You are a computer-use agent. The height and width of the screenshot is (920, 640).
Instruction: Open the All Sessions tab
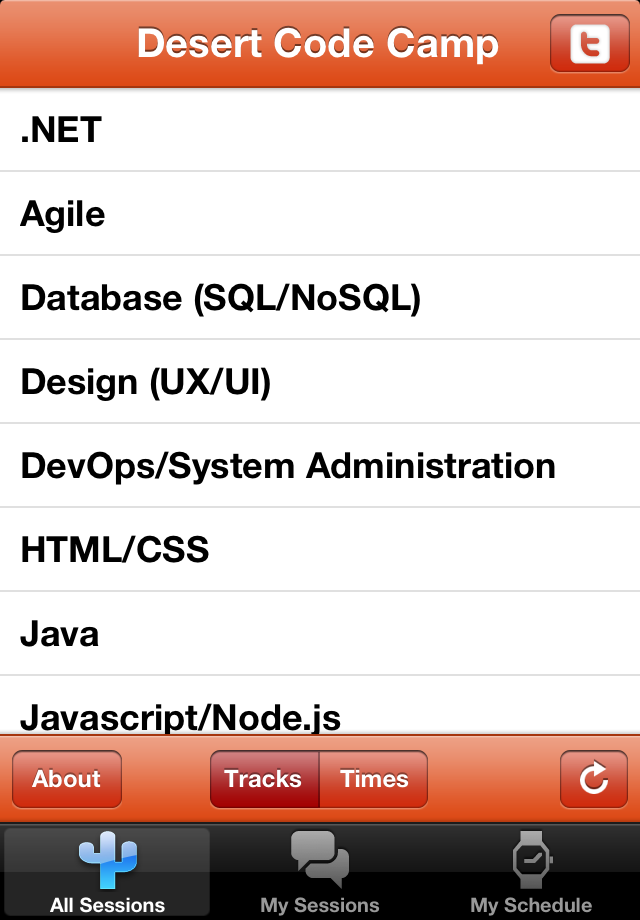[x=107, y=872]
